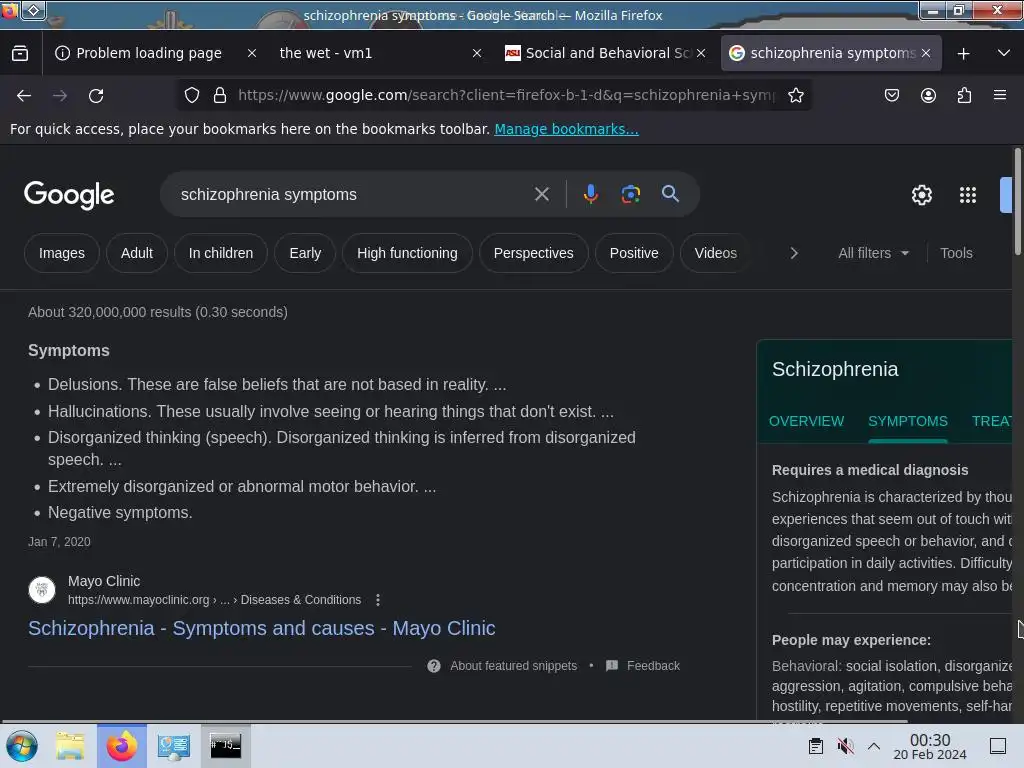Open the Manage bookmarks link
The image size is (1024, 768).
point(566,129)
